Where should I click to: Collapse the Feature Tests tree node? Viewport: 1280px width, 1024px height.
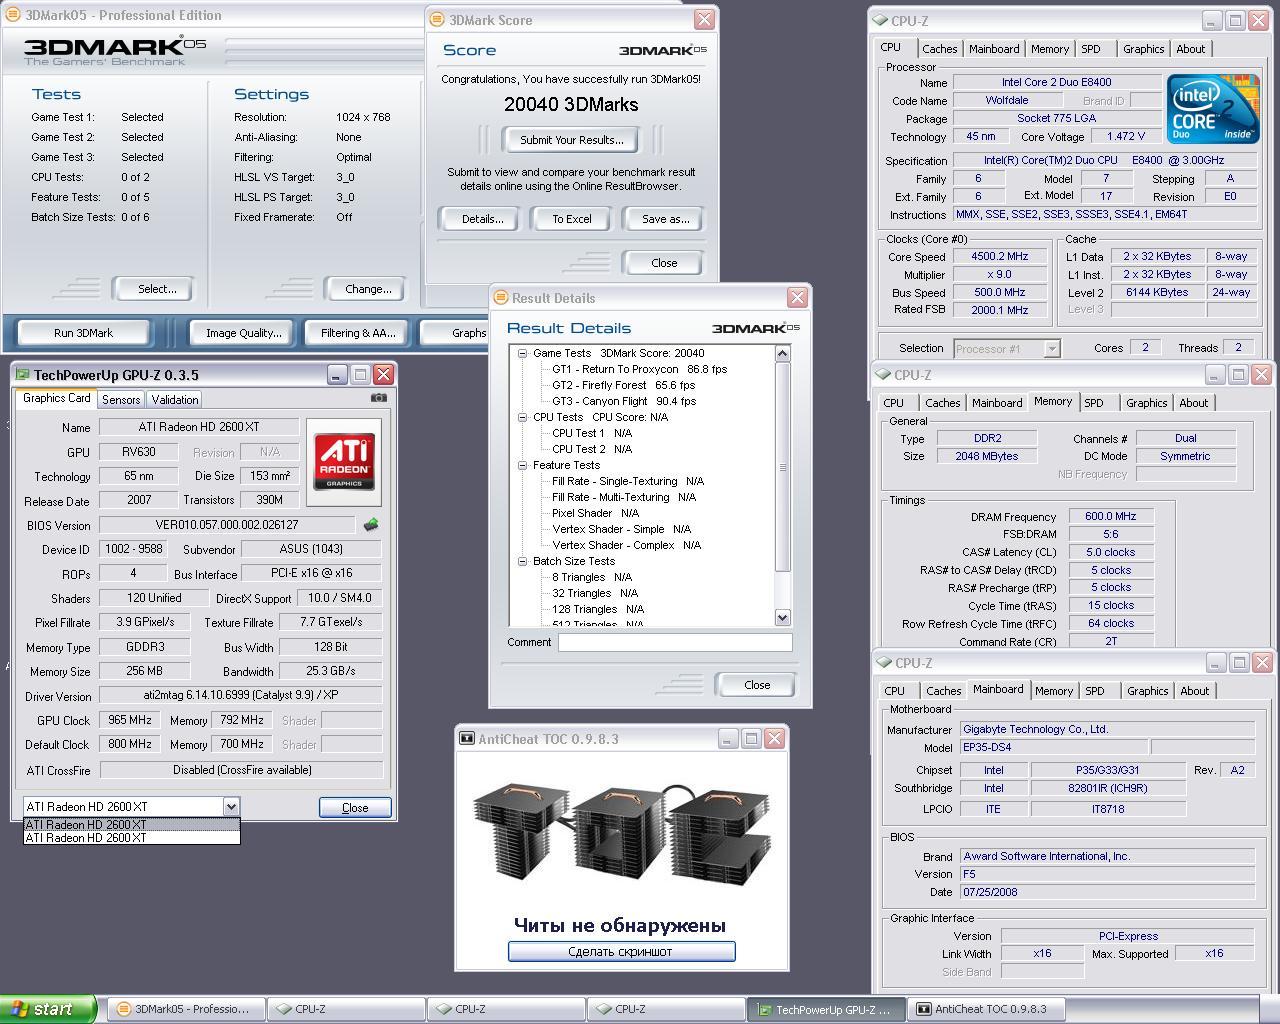[522, 465]
